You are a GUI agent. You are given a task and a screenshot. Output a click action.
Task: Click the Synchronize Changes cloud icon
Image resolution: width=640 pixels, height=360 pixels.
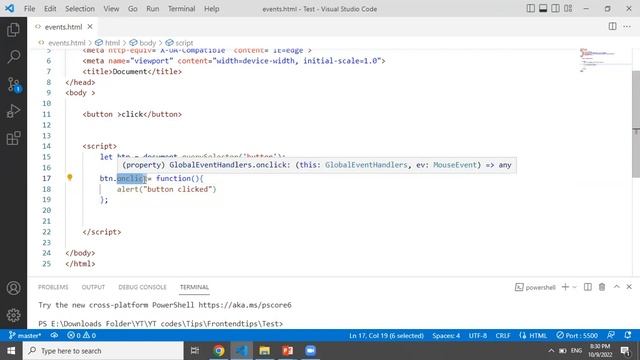54,336
